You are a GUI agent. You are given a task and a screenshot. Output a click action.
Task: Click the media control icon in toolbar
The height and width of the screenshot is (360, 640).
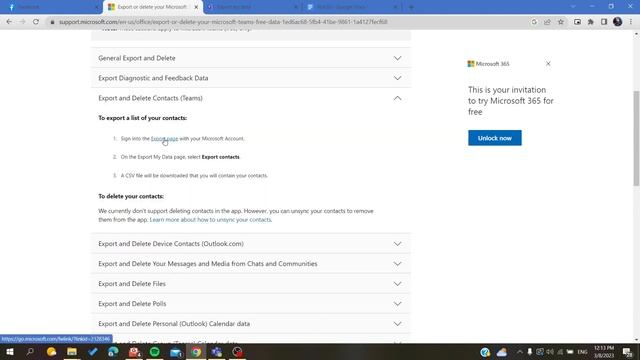tap(577, 22)
